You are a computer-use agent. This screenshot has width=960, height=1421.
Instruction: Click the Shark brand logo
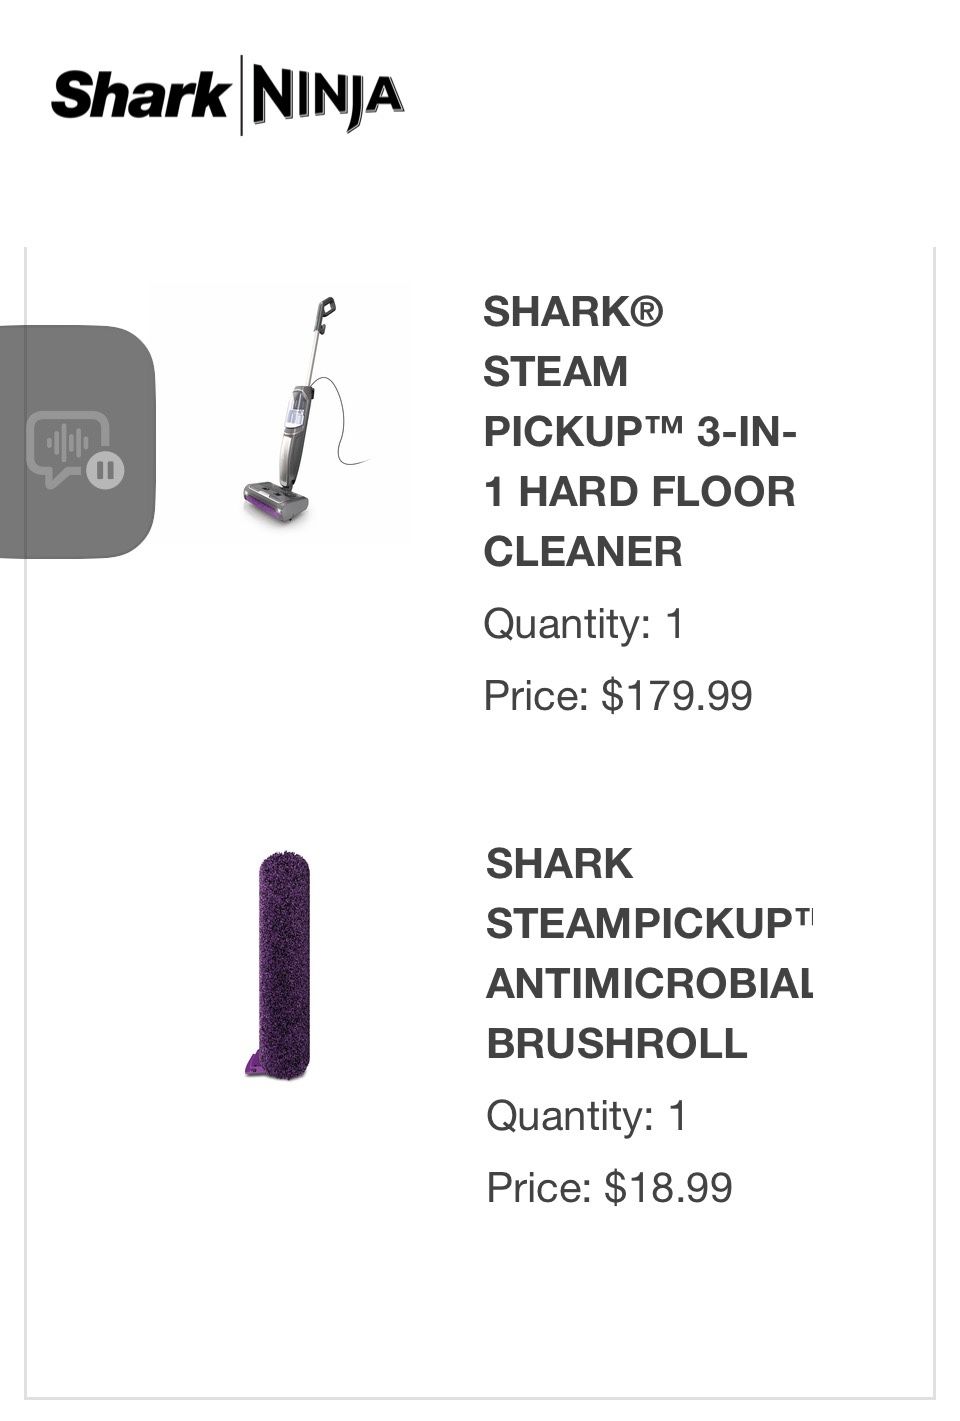139,96
